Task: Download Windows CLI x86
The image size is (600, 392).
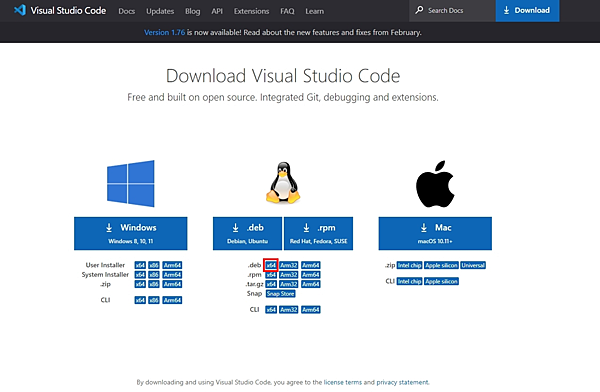Action: click(154, 300)
